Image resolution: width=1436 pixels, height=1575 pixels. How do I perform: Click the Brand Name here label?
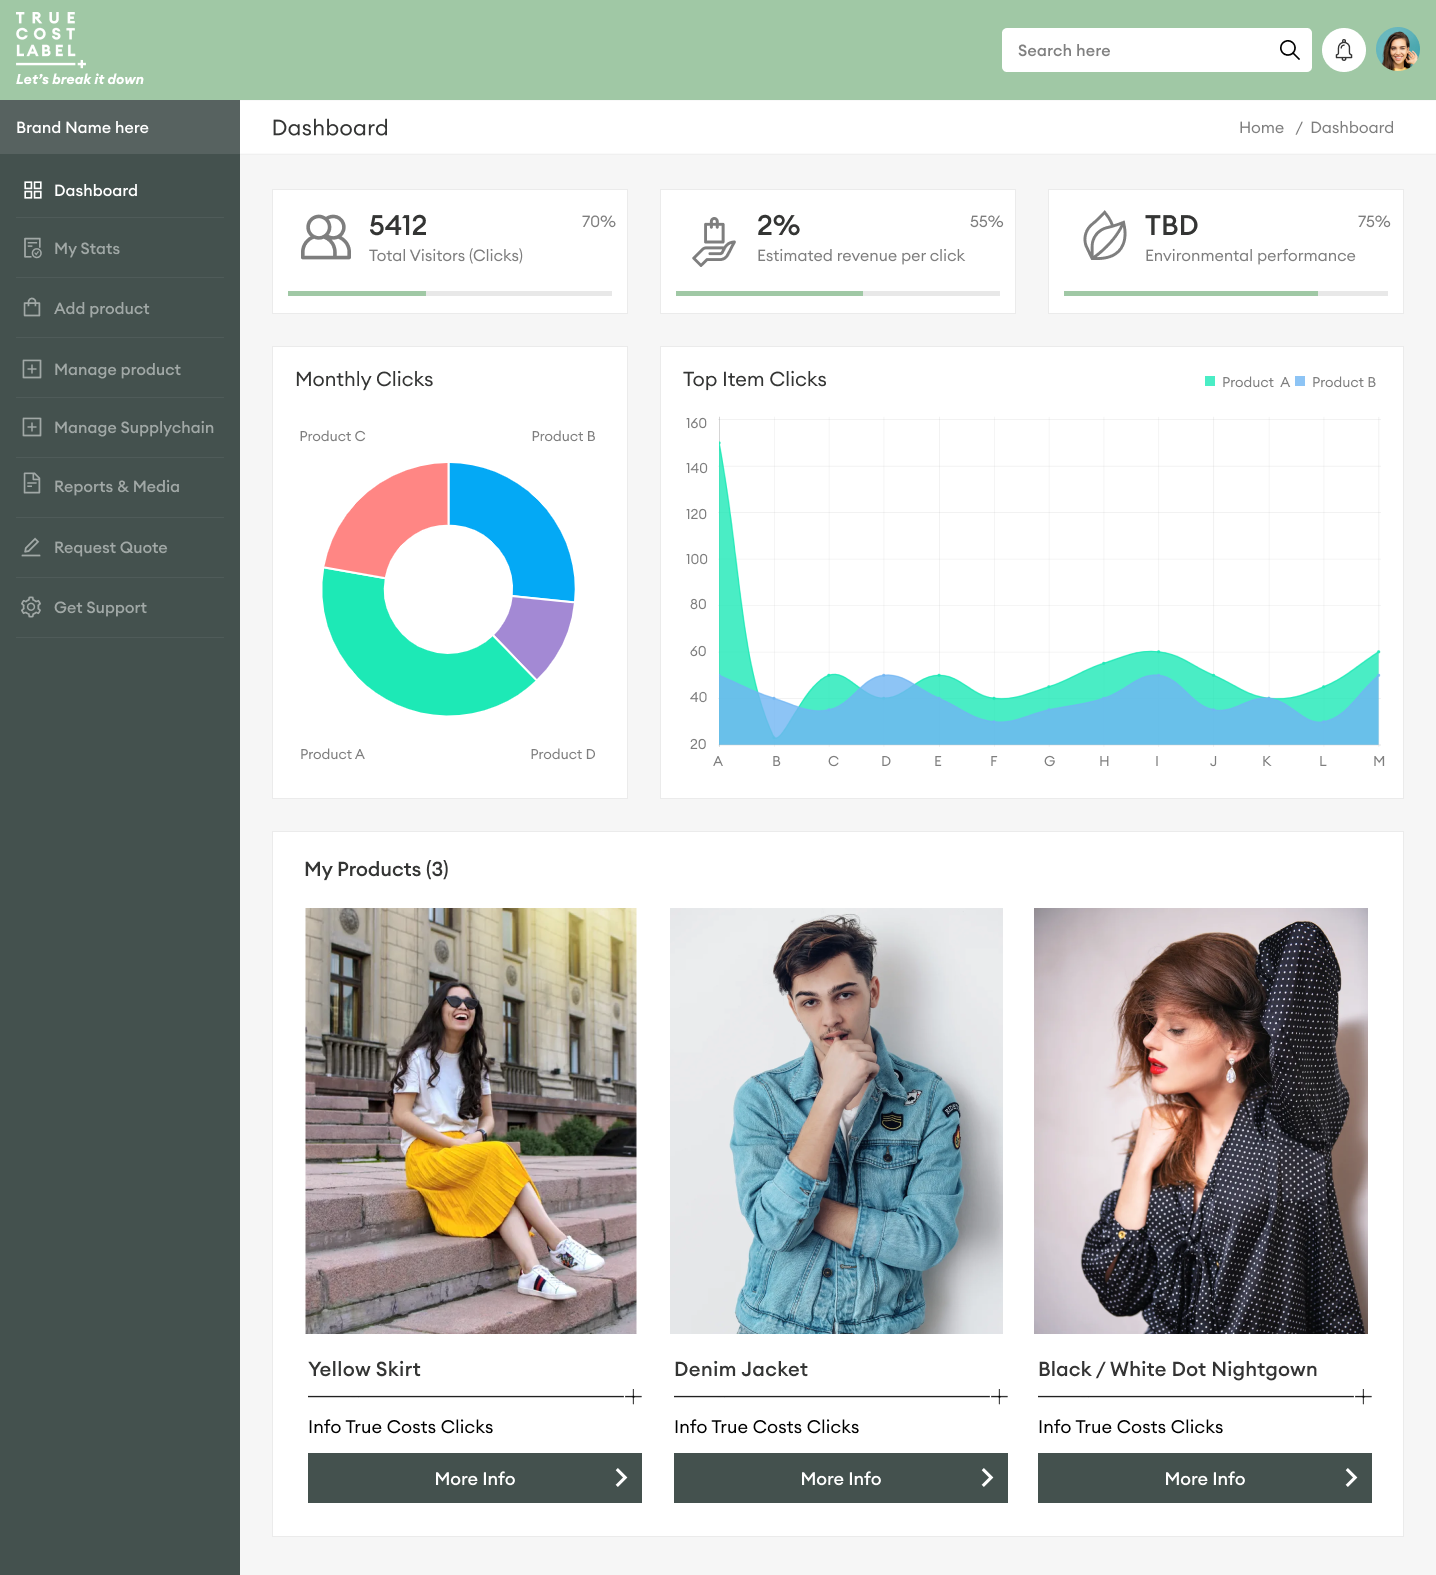pos(82,127)
